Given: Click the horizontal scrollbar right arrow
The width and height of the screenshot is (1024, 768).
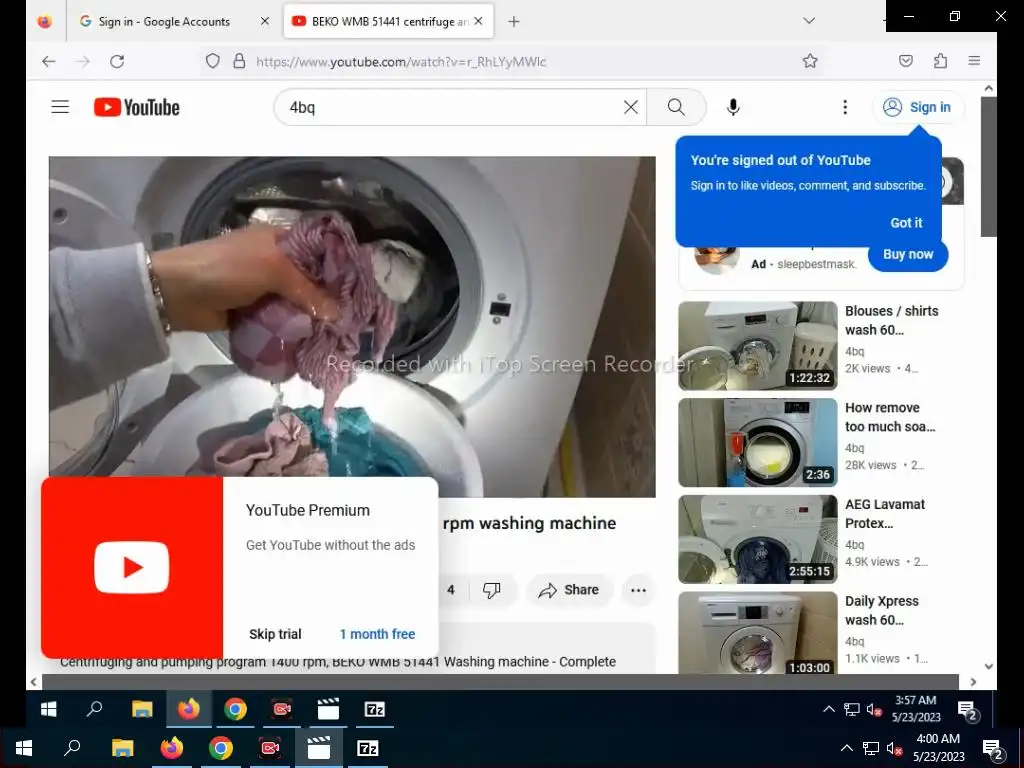Looking at the screenshot, I should point(973,682).
